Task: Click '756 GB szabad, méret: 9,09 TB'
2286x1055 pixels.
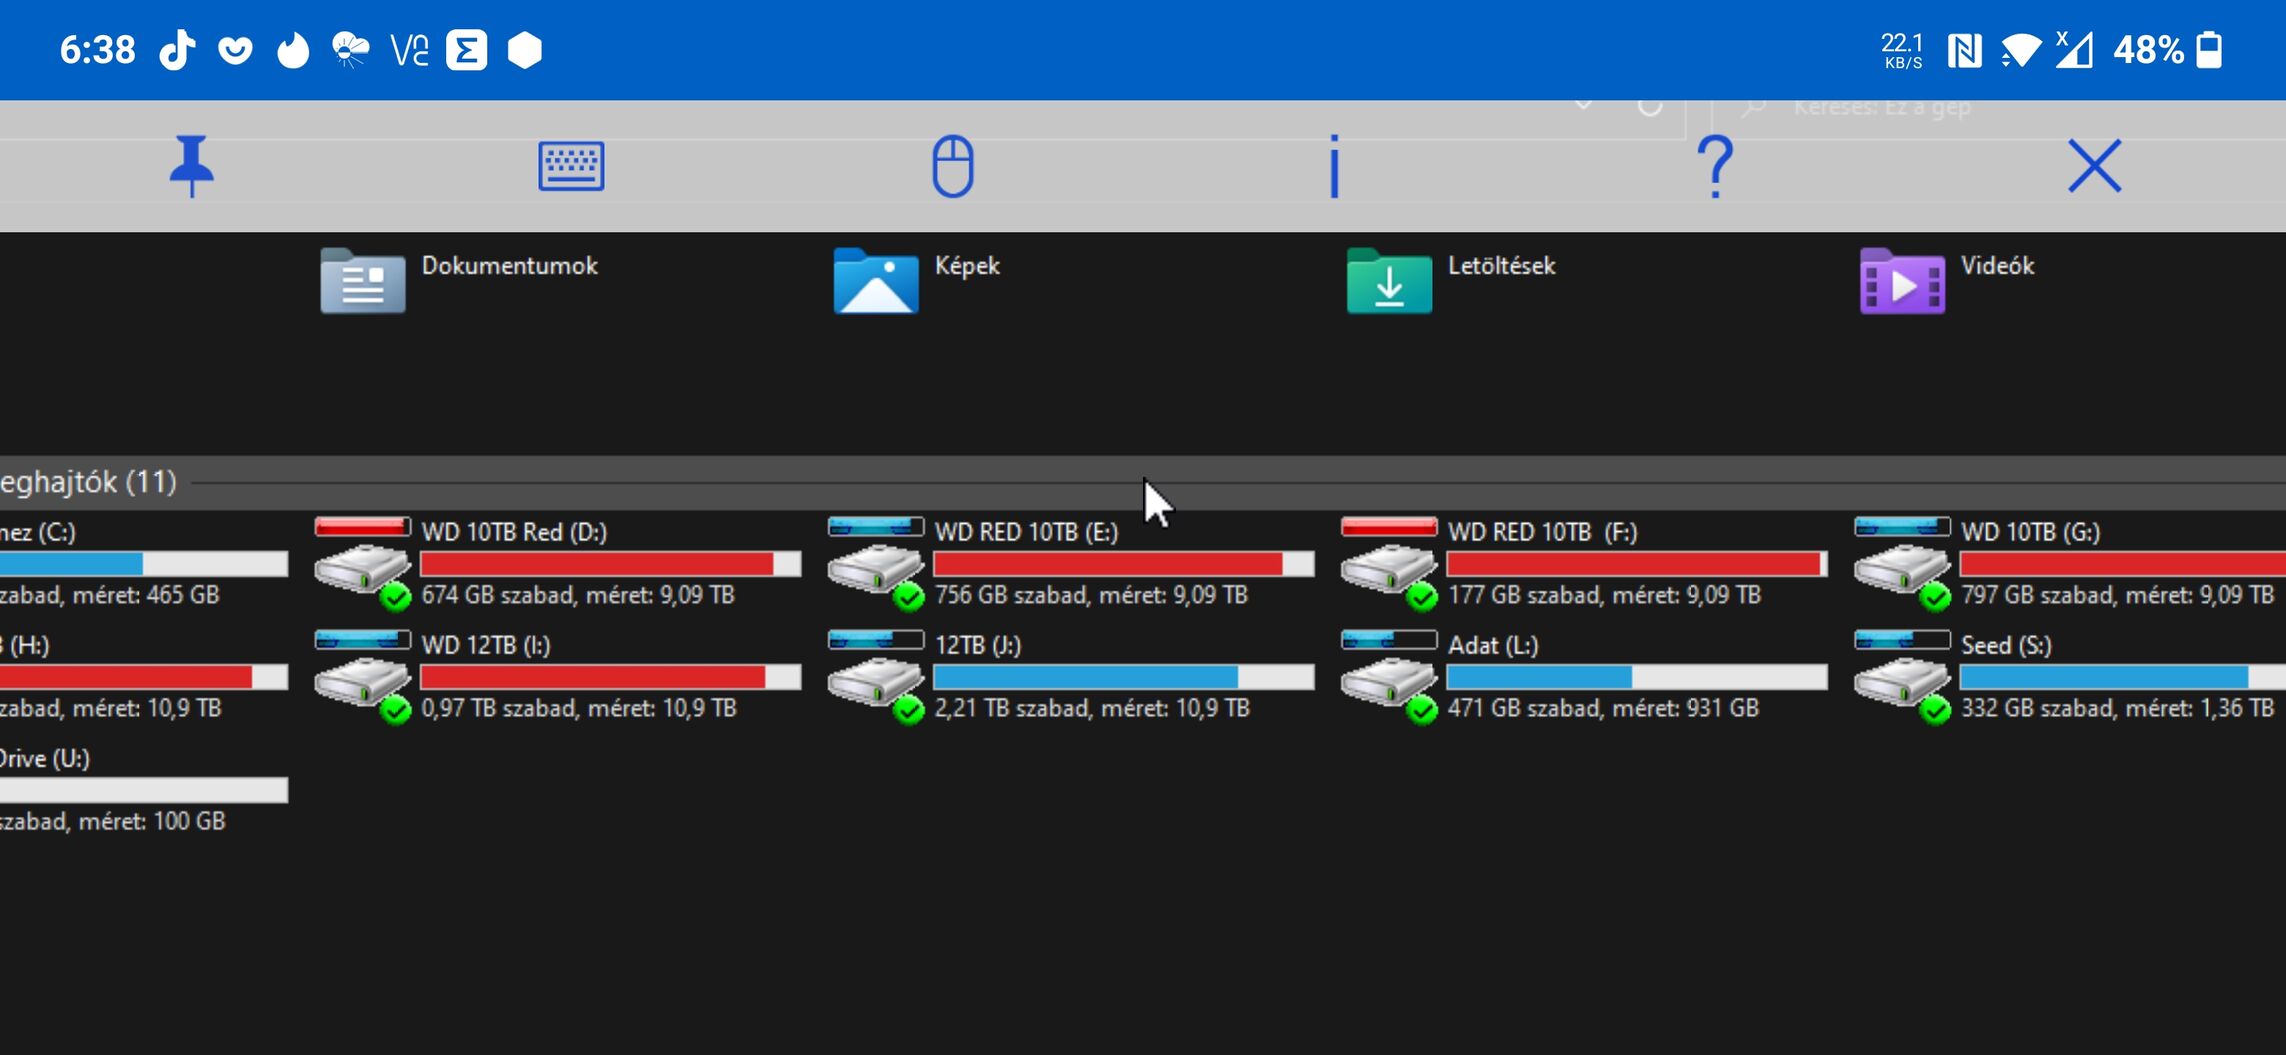Action: (x=1091, y=595)
